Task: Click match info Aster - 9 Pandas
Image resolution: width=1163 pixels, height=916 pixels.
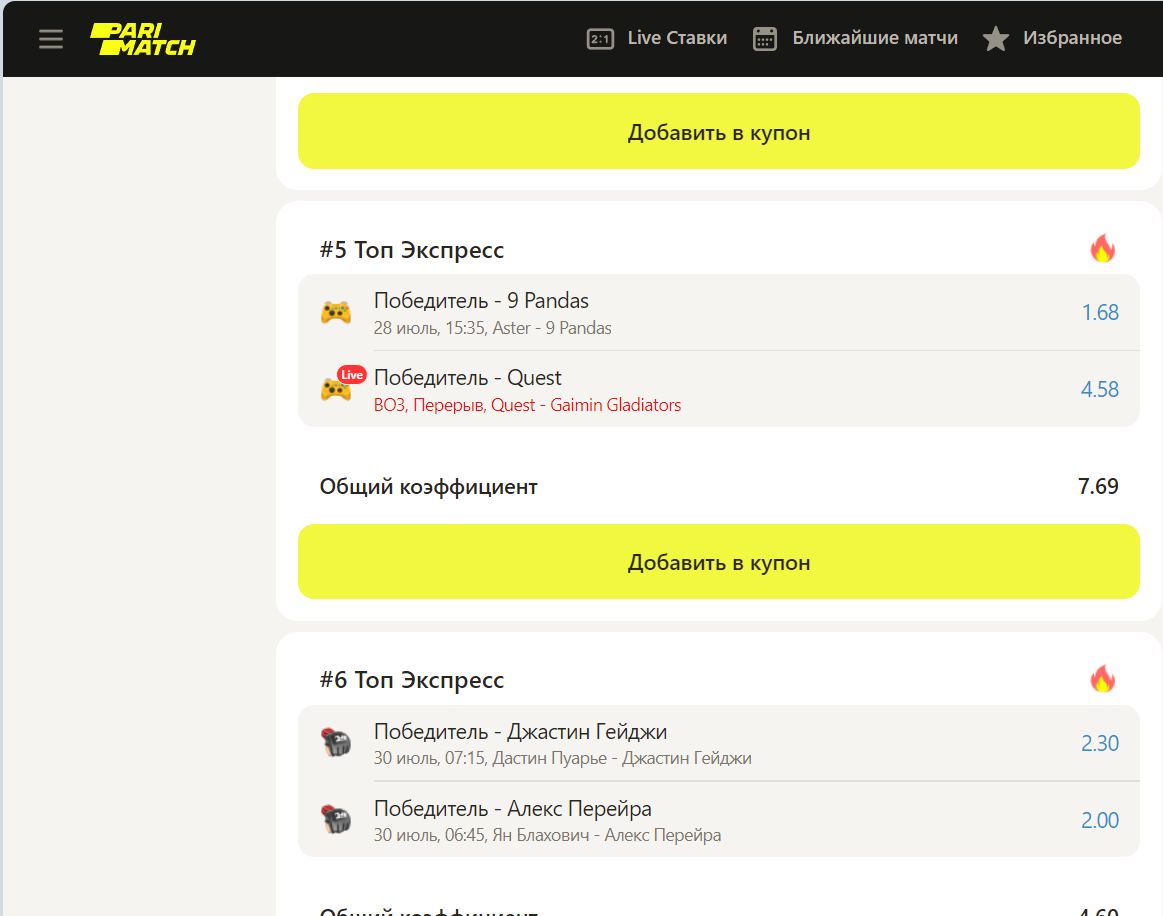Action: 492,328
